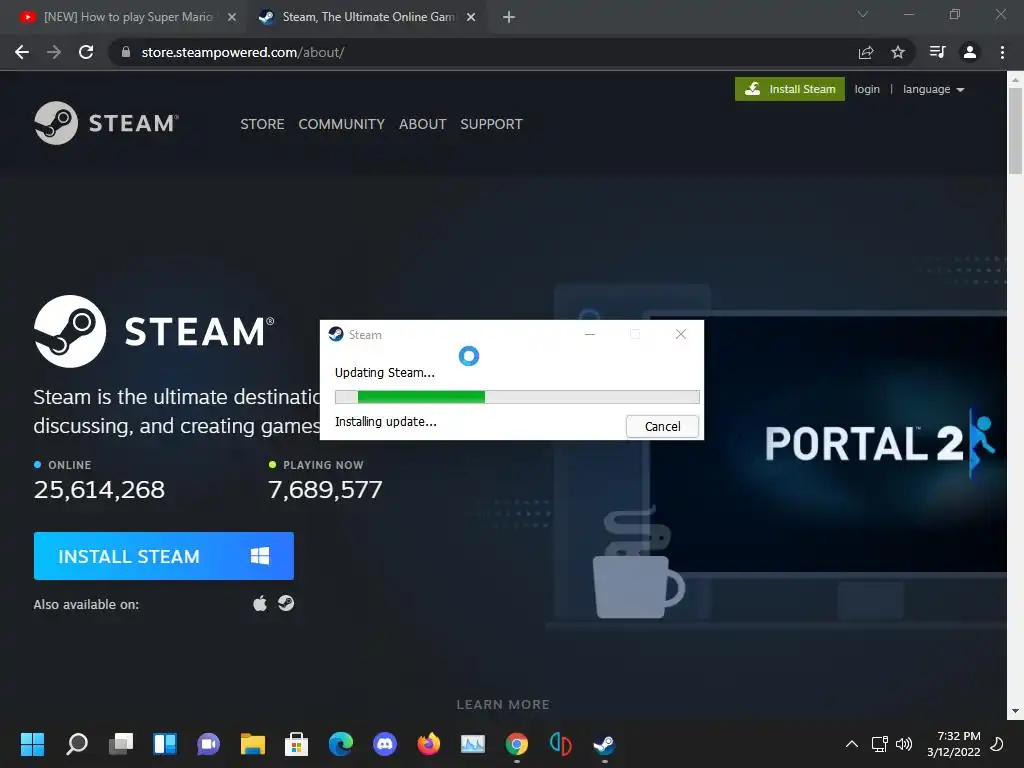Minimize the Steam updater dialog

[590, 334]
